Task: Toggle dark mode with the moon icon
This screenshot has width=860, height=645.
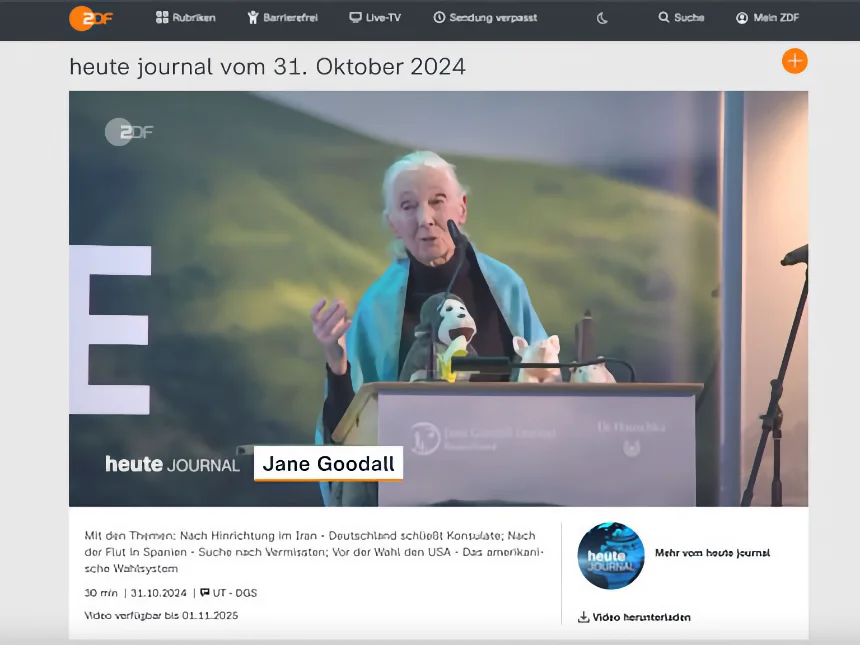Action: (602, 18)
